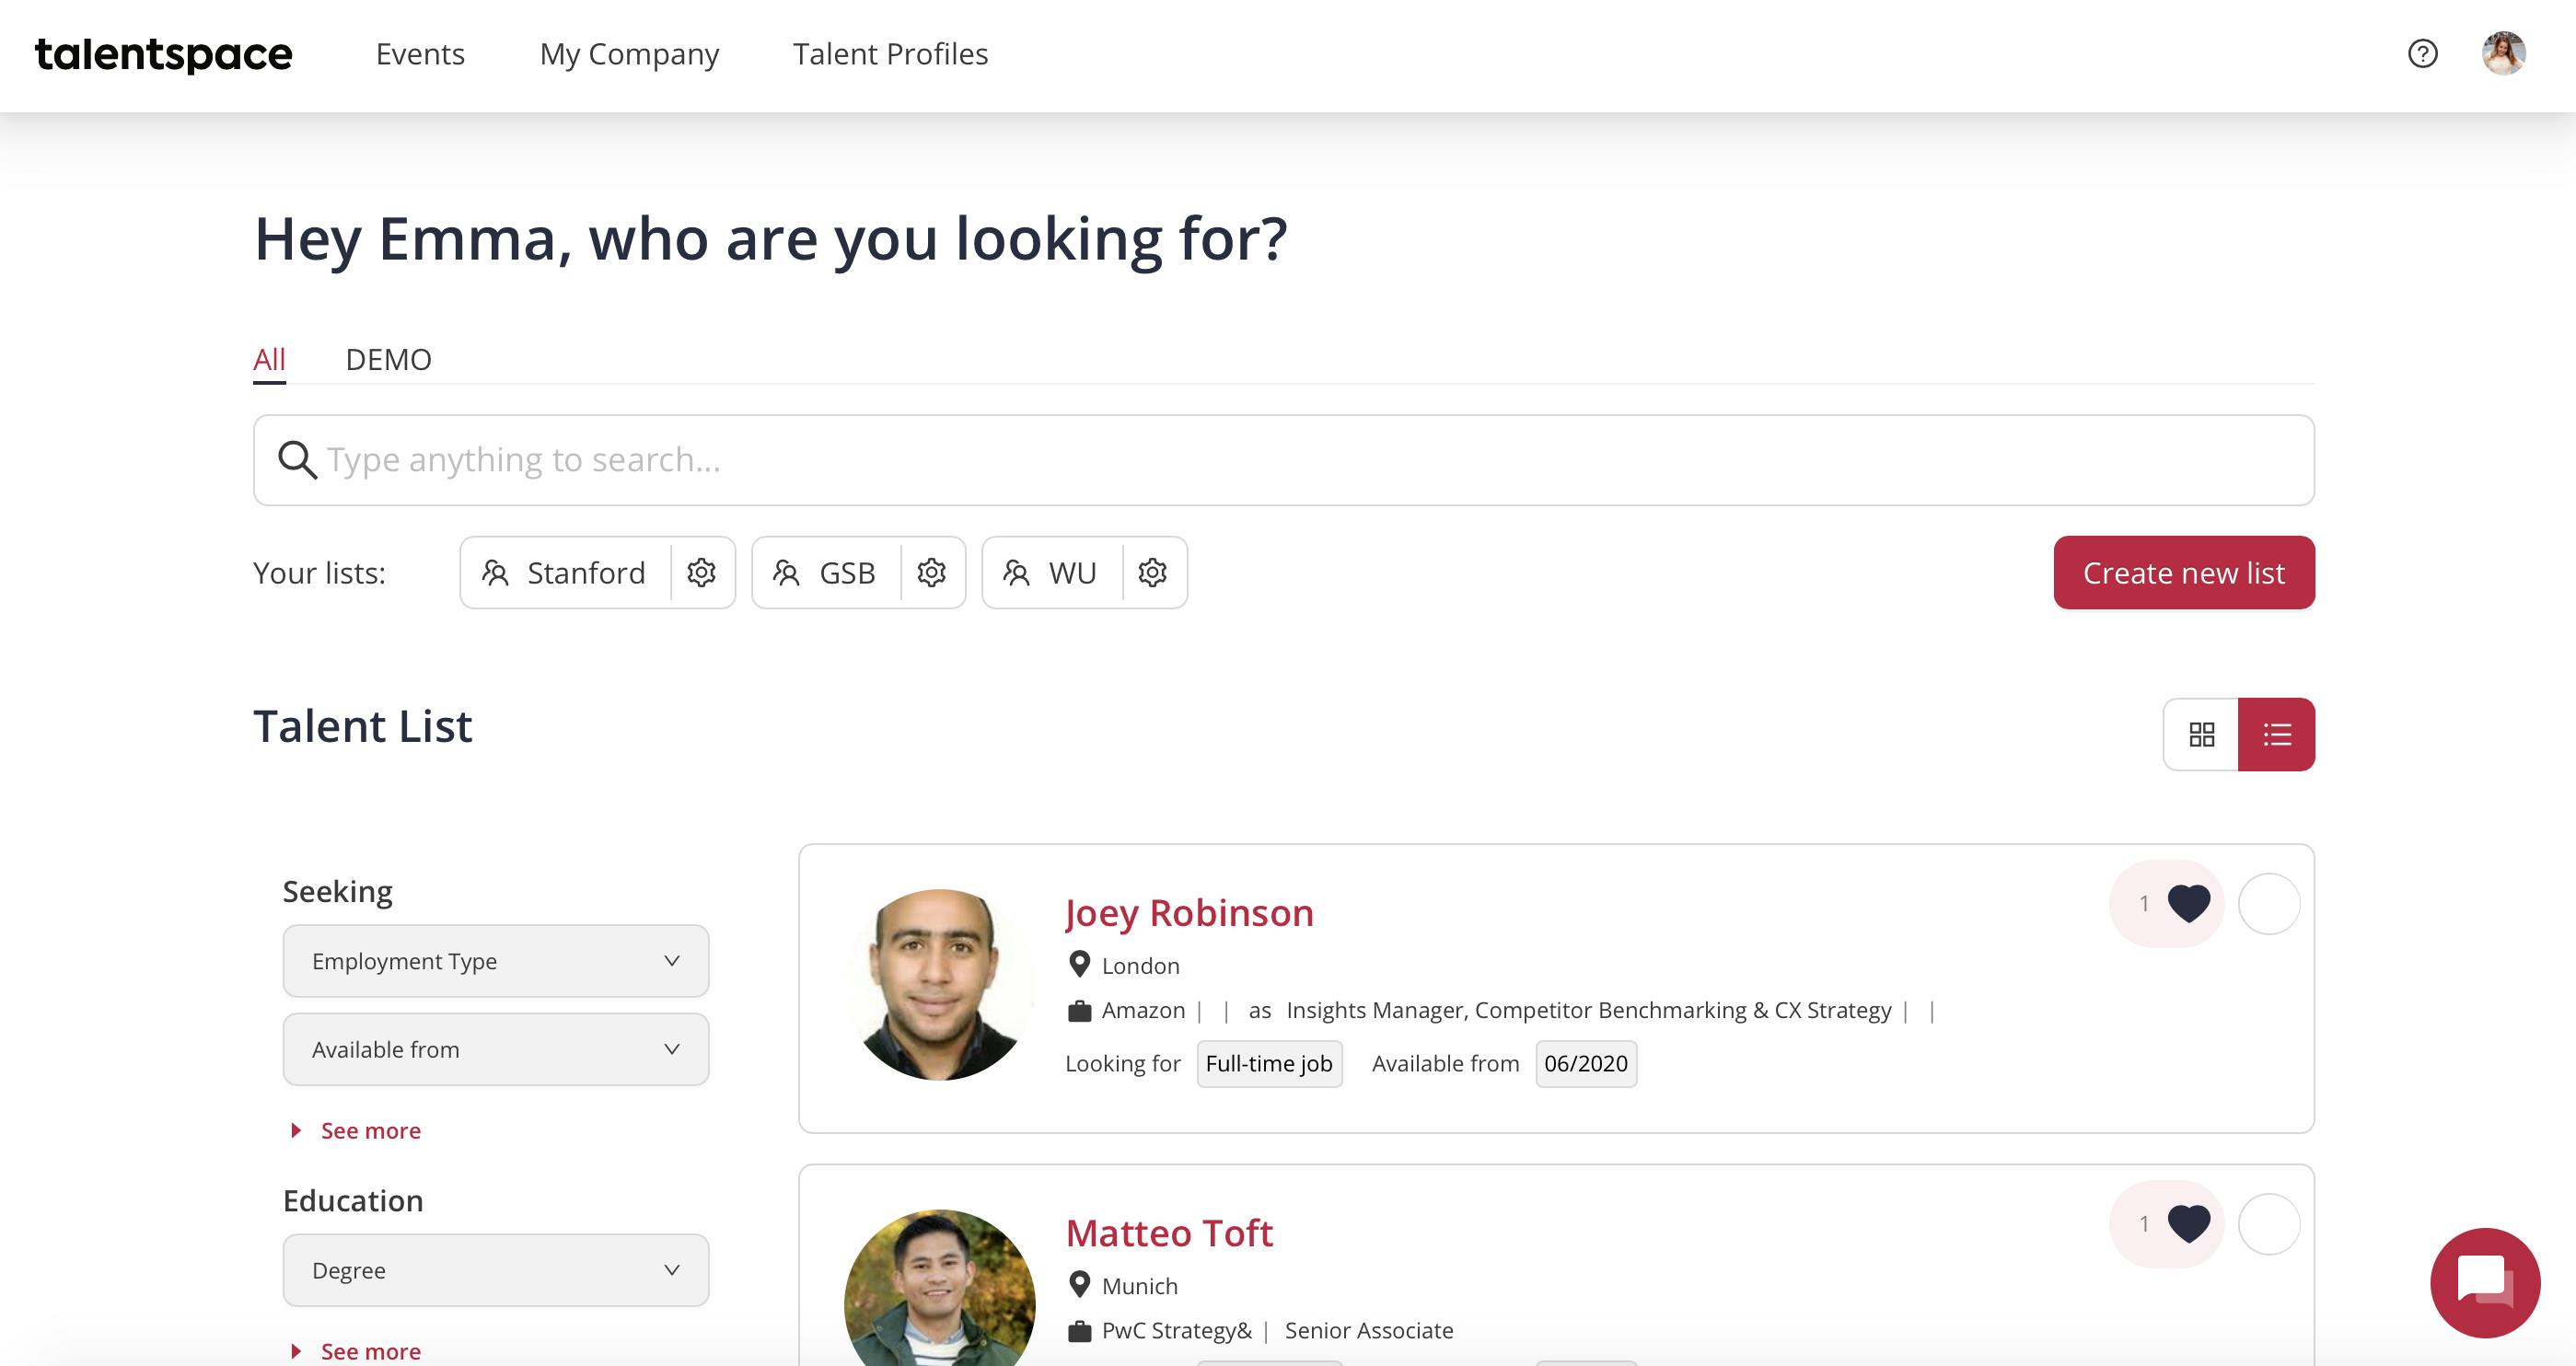Select Joey Robinson's round checkbox
The height and width of the screenshot is (1366, 2576).
(2269, 904)
